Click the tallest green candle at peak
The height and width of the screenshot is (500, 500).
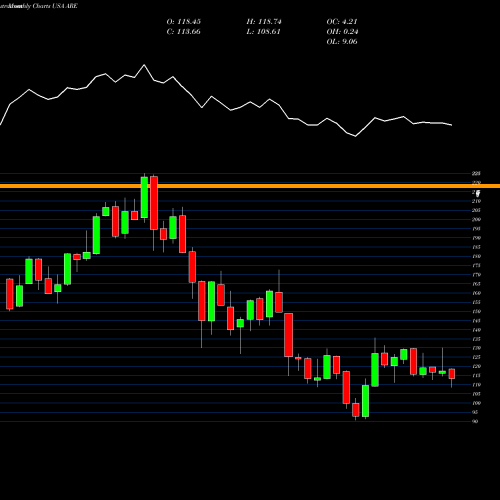(144, 197)
